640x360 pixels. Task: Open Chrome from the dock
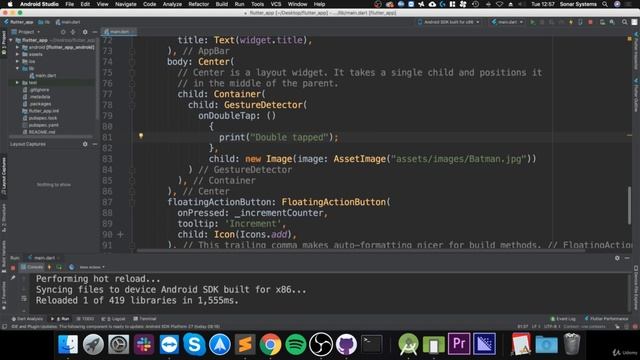(270, 344)
